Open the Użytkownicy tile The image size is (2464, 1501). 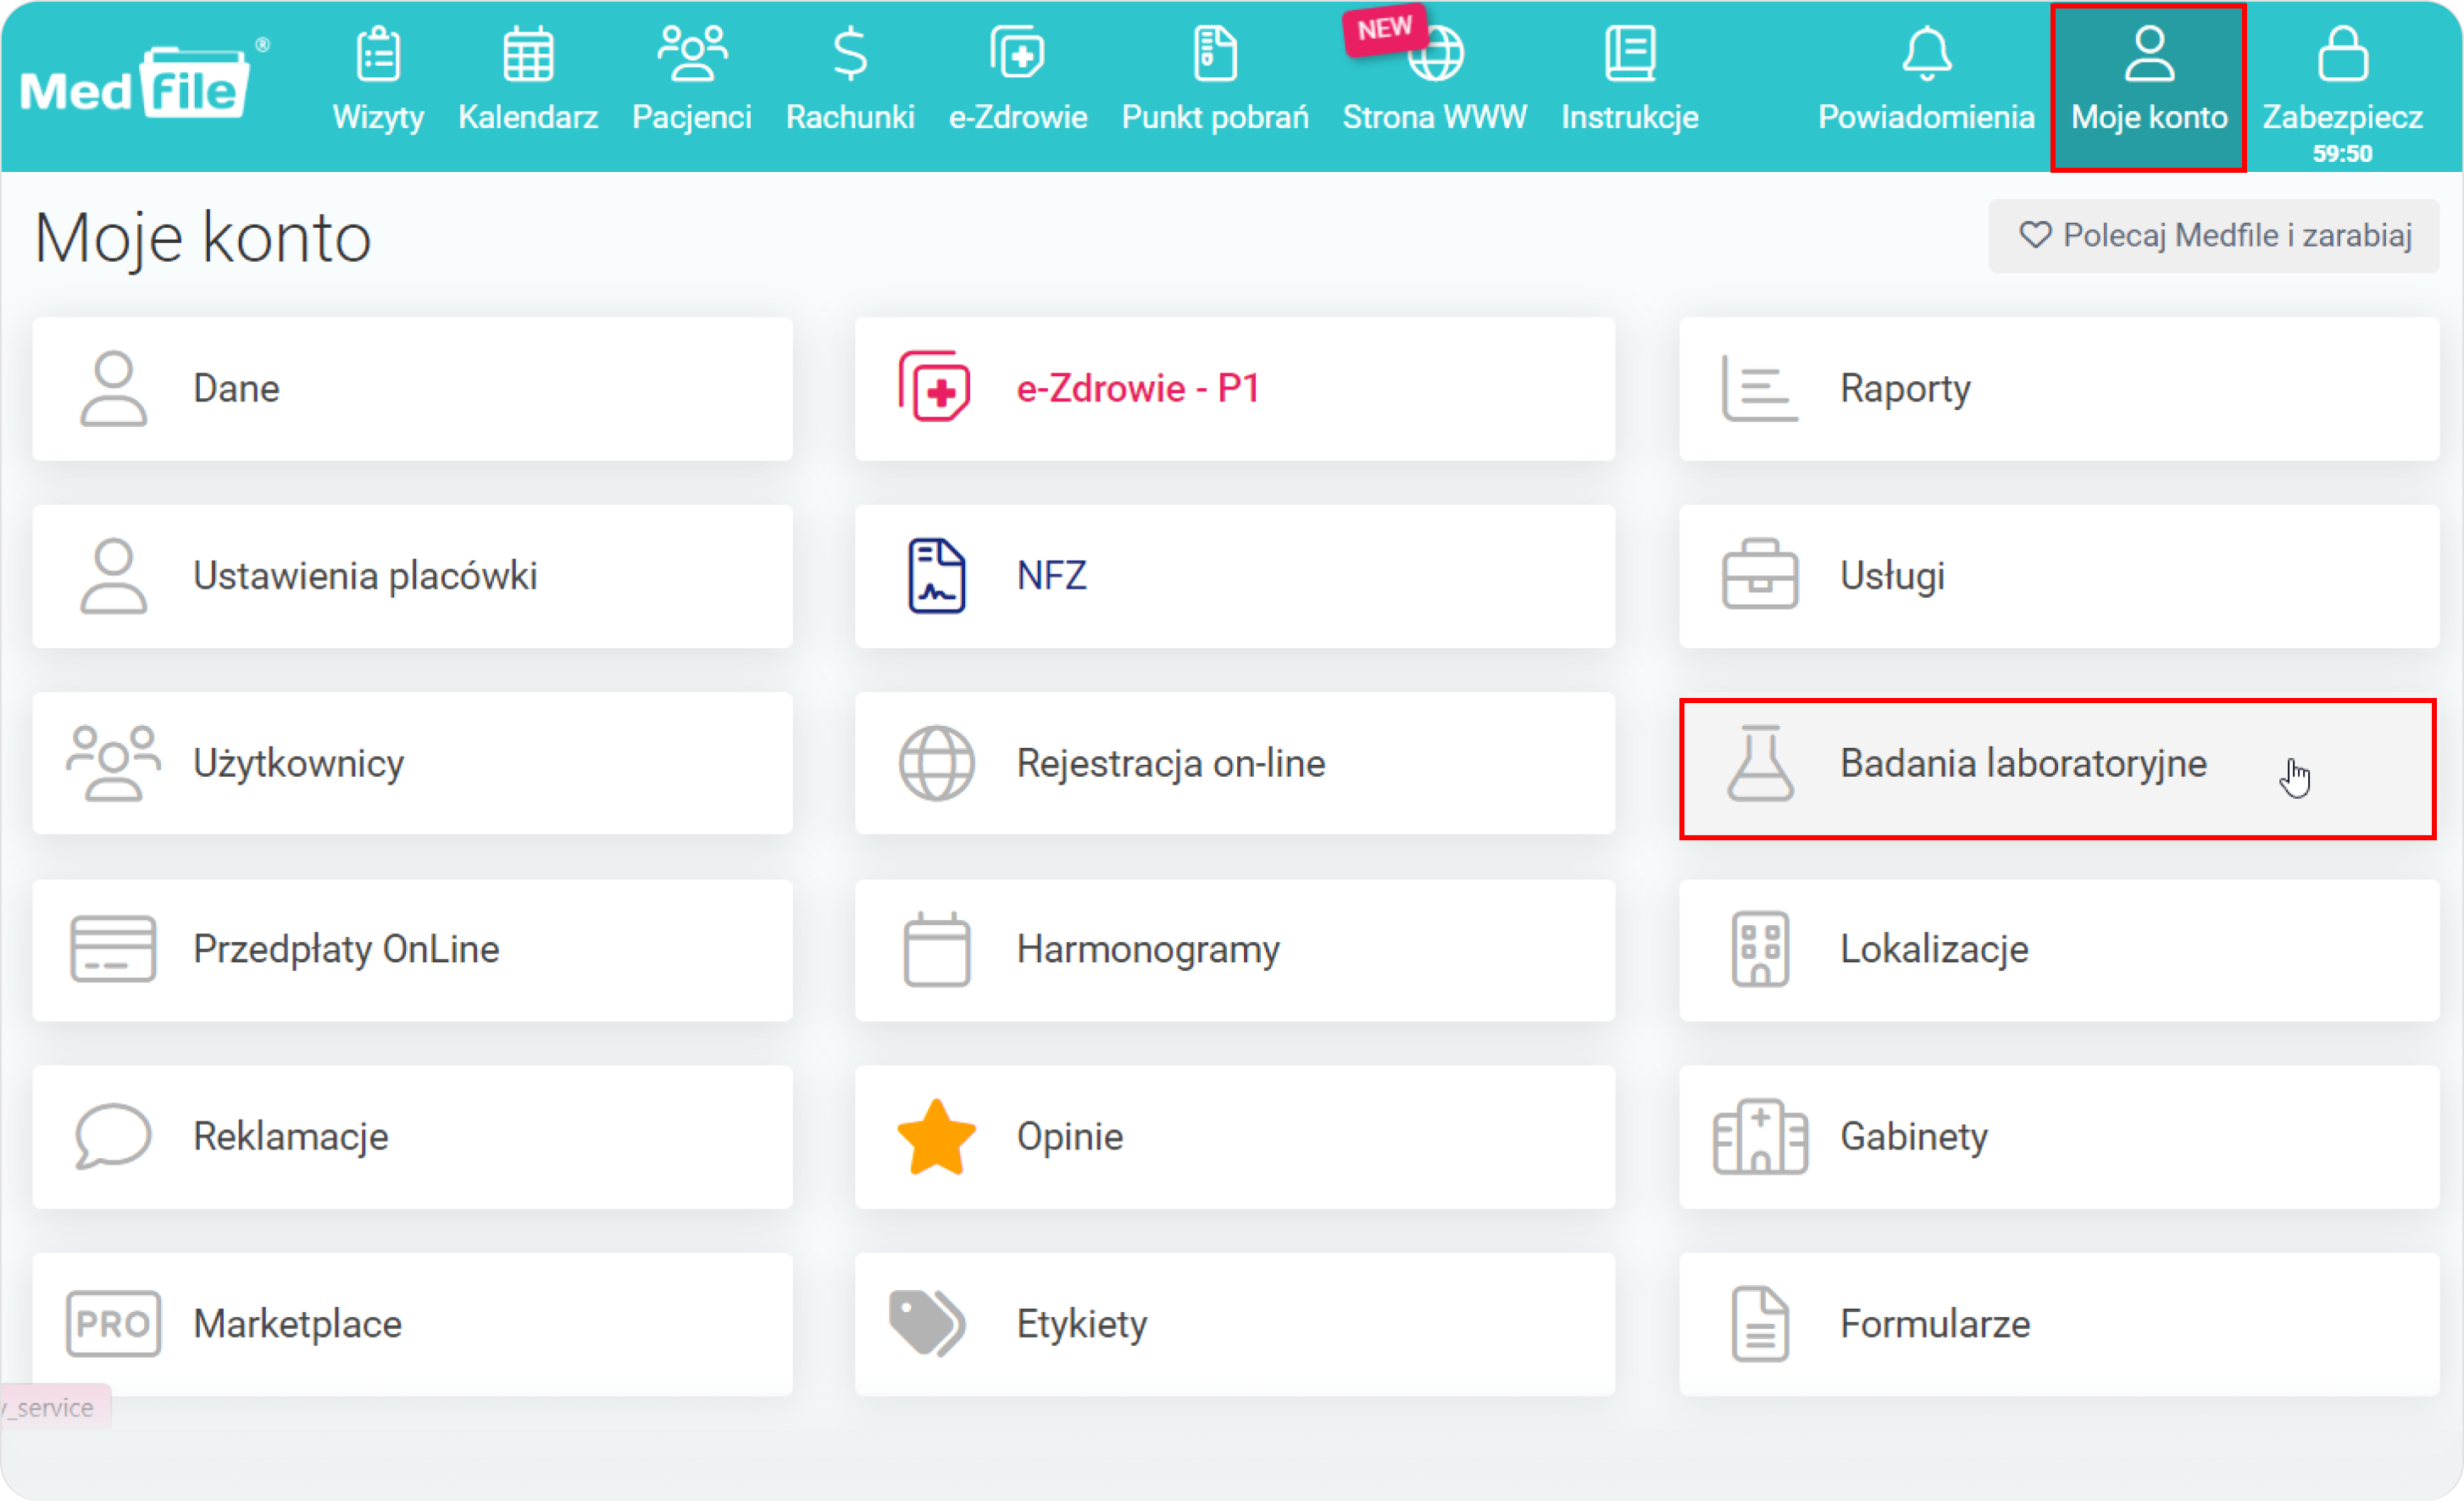(412, 762)
